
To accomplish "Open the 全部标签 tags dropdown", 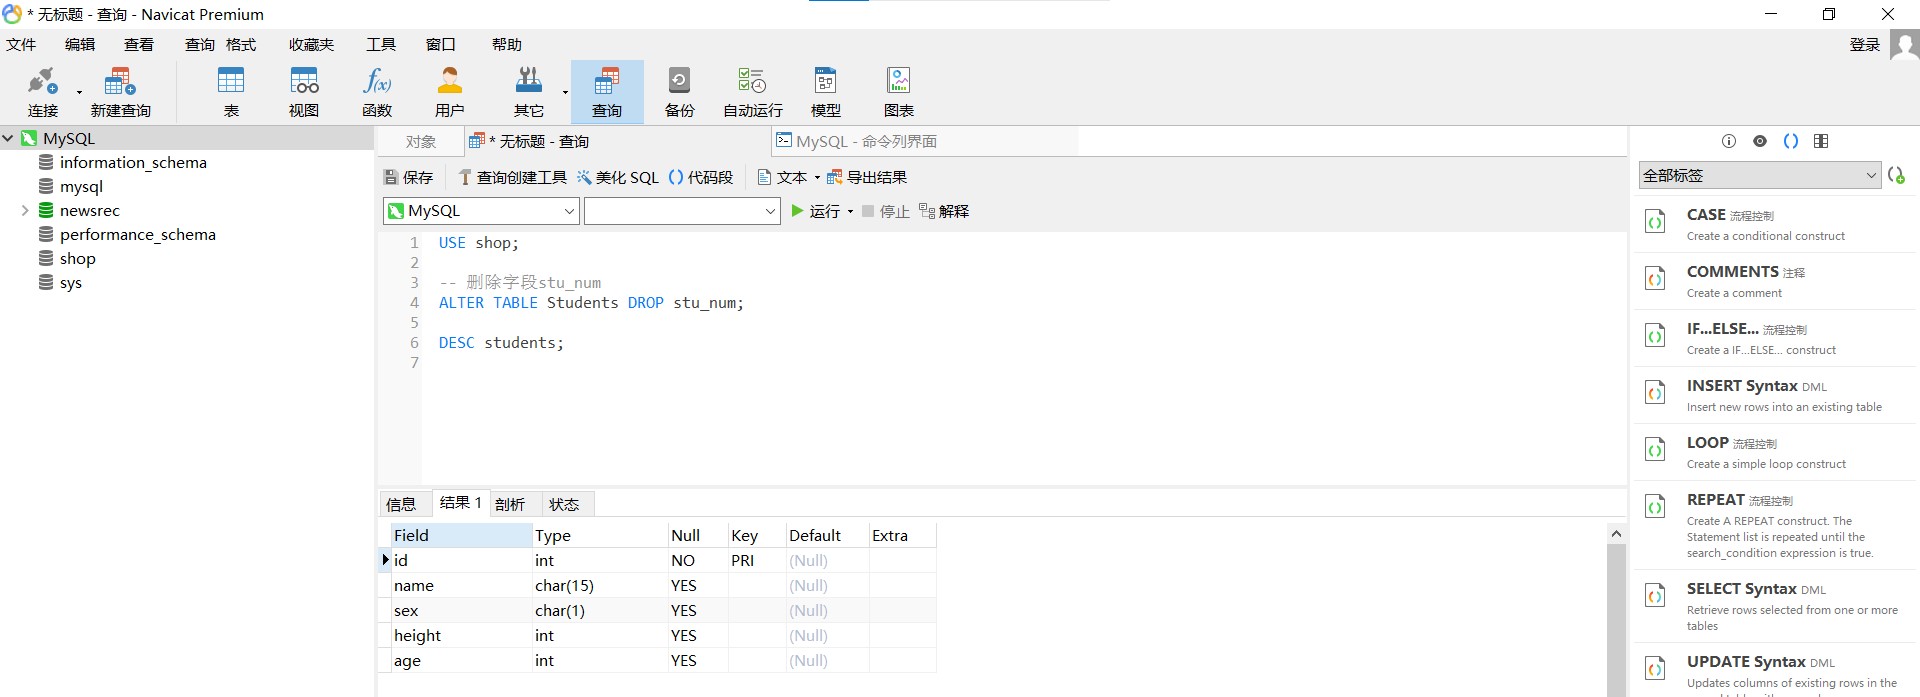I will (x=1759, y=175).
